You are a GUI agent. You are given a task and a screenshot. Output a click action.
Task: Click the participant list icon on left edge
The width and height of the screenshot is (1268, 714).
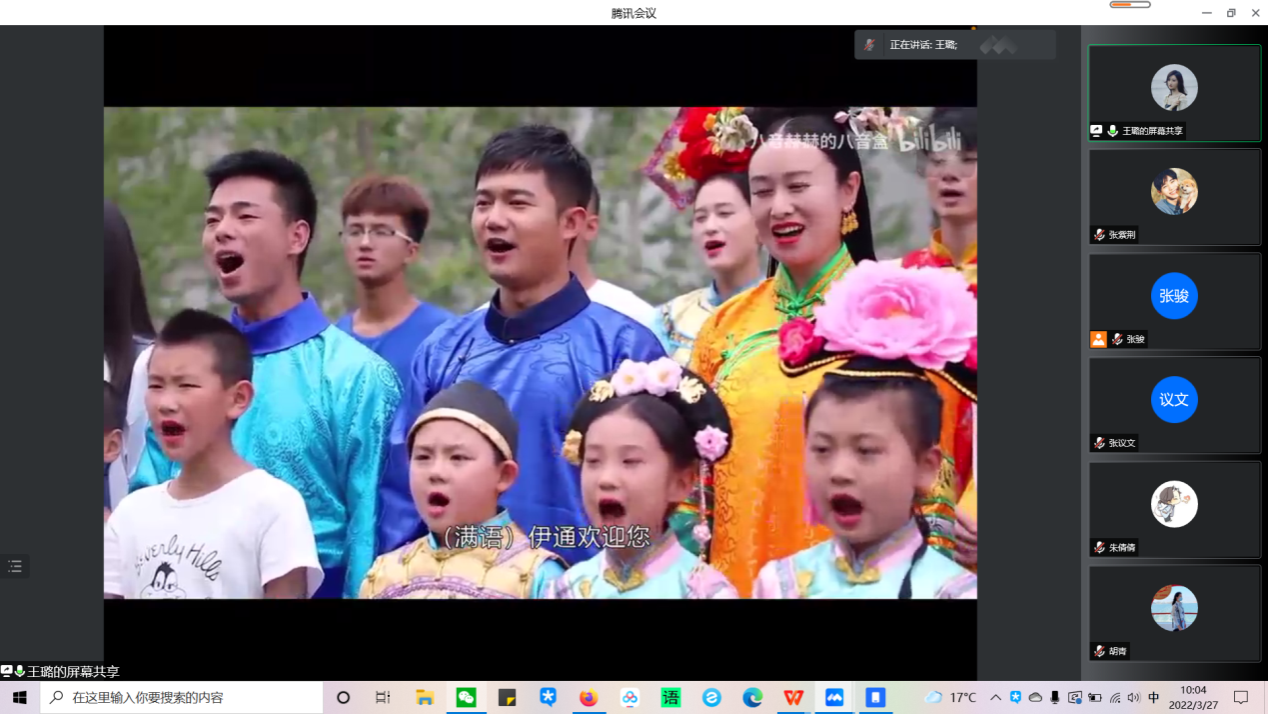point(15,566)
